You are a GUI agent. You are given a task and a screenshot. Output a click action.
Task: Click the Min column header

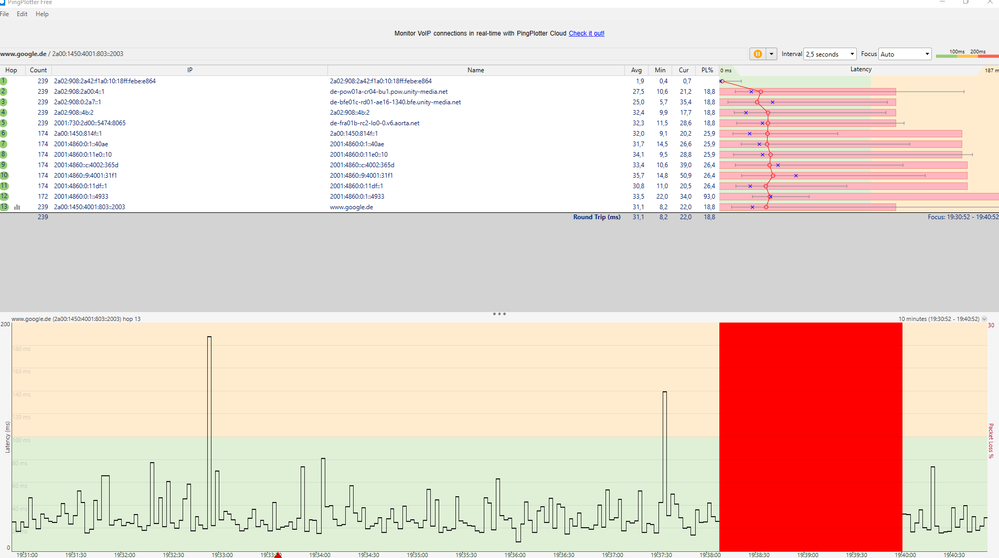(x=660, y=70)
